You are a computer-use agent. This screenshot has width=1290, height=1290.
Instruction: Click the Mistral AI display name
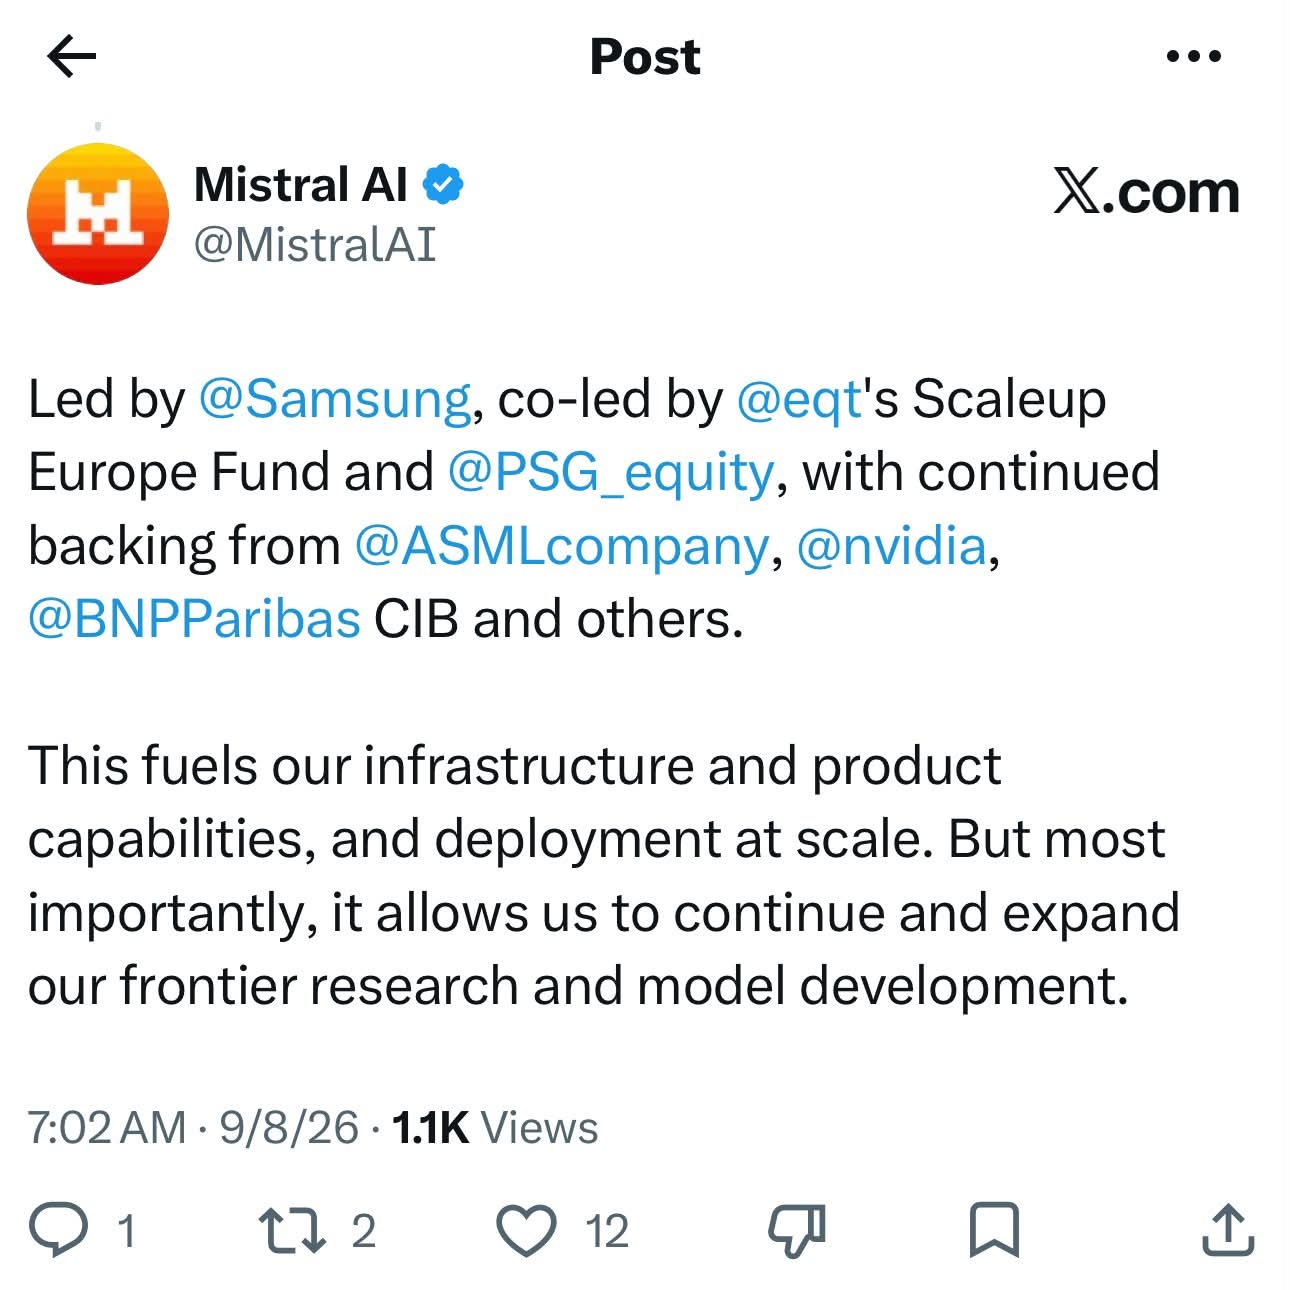tap(301, 185)
